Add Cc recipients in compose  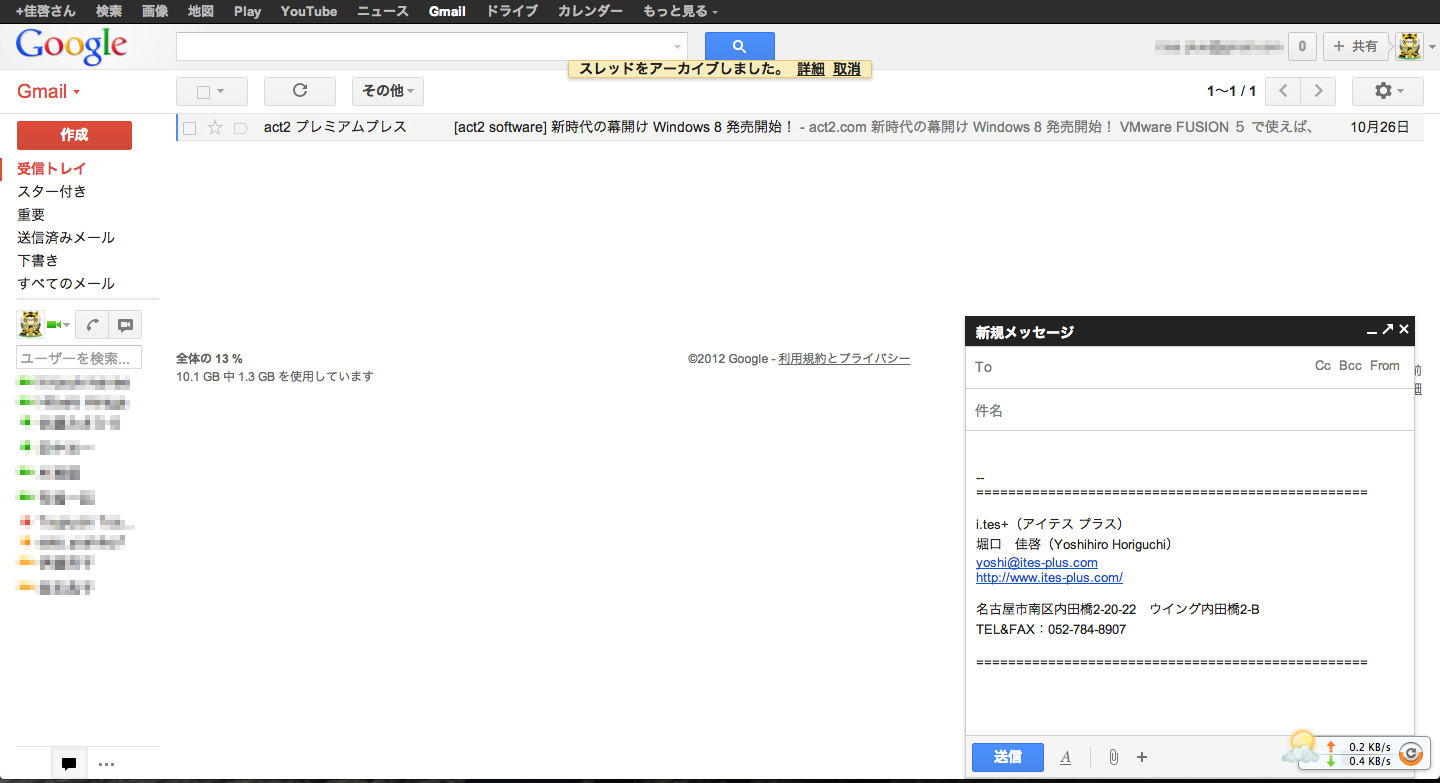(x=1323, y=366)
